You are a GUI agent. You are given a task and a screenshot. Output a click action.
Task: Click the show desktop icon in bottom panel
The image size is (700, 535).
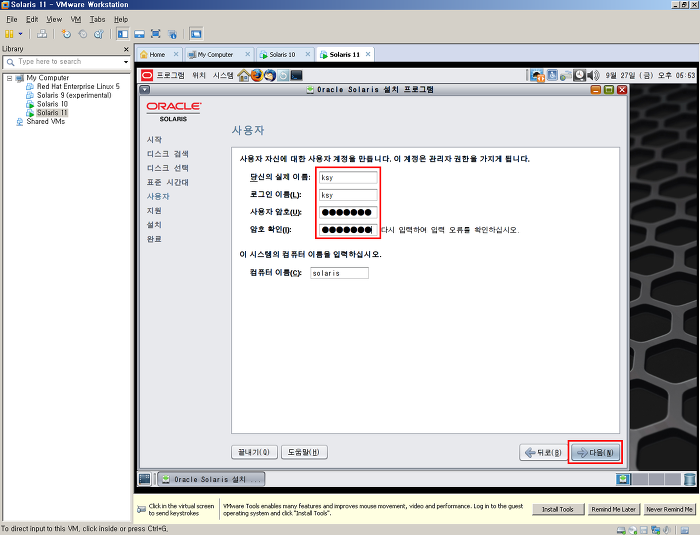145,479
